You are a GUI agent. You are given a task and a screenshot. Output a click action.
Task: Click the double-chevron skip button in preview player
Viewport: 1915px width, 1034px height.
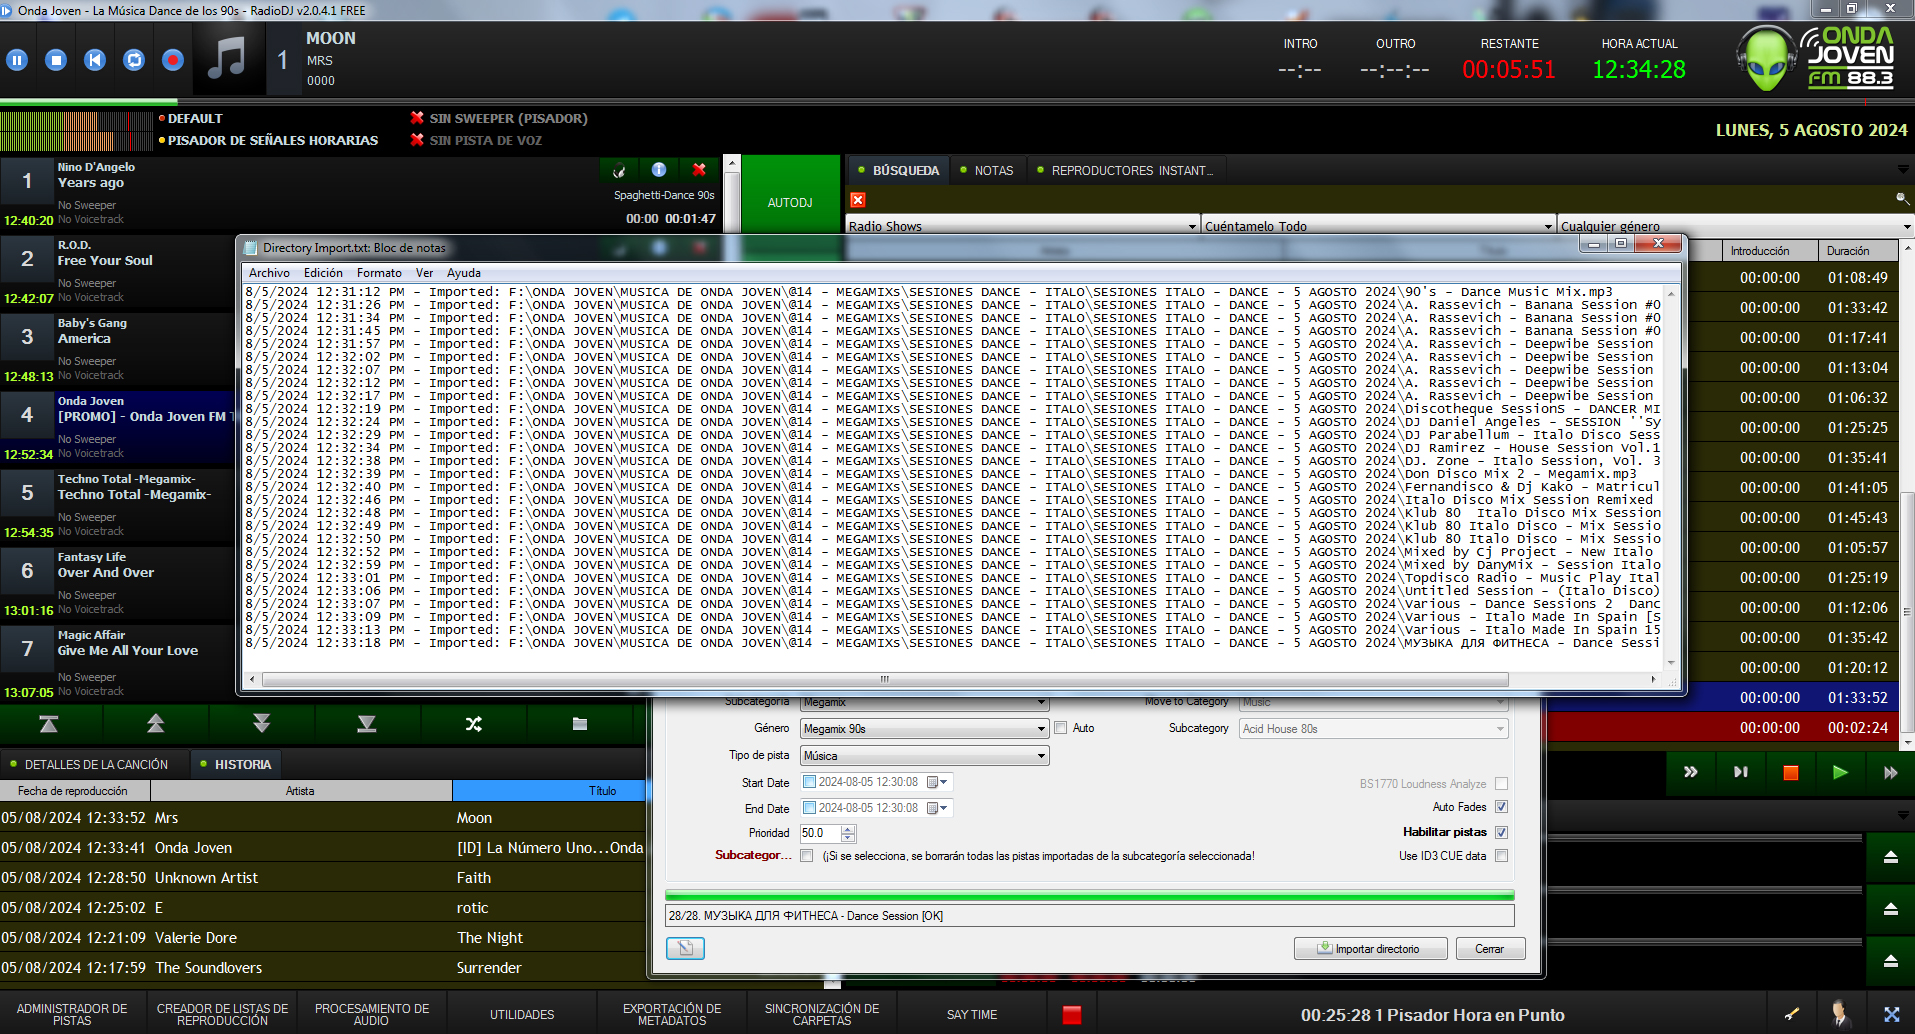tap(1691, 772)
